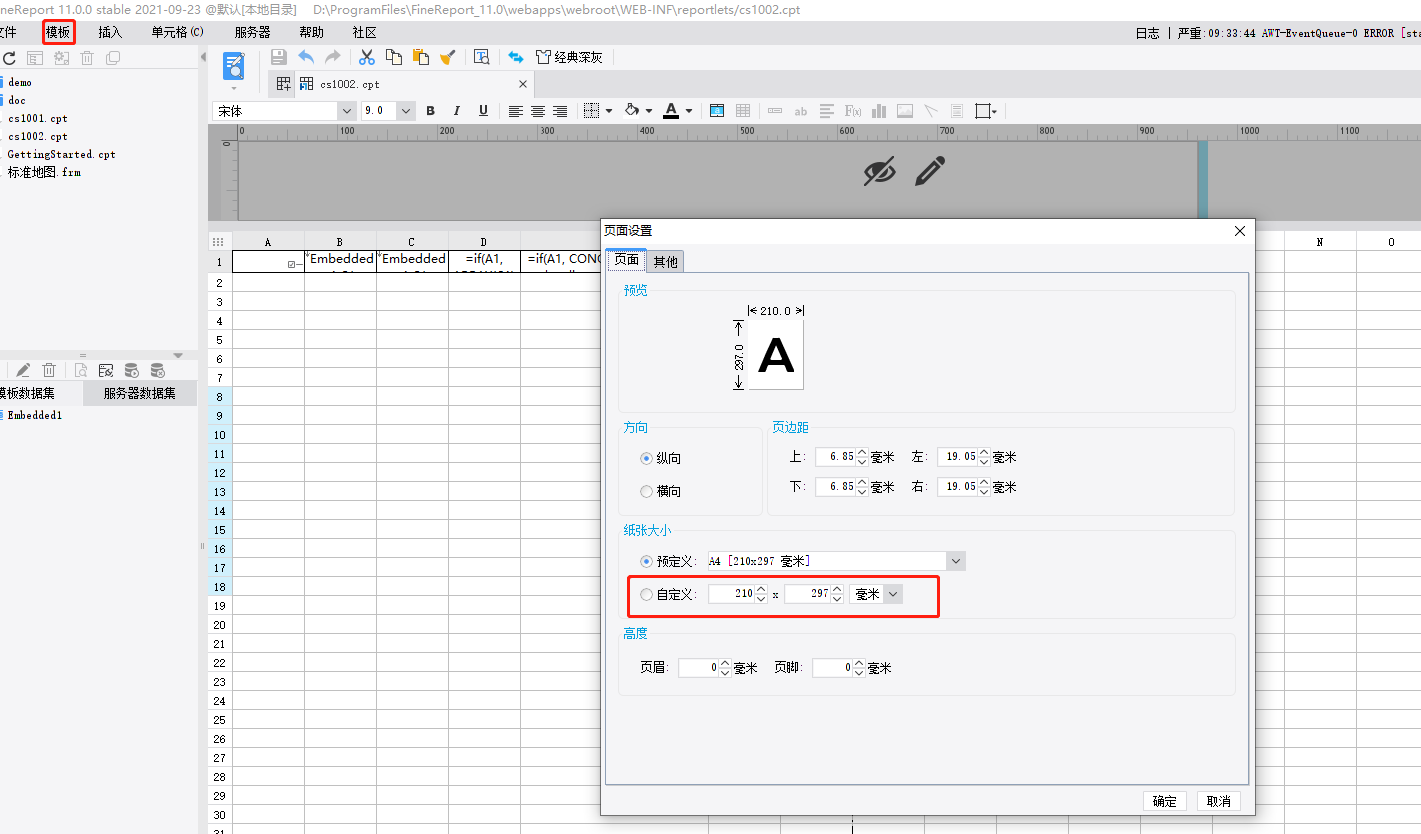The image size is (1421, 834).
Task: Click the preview report icon
Action: point(233,67)
